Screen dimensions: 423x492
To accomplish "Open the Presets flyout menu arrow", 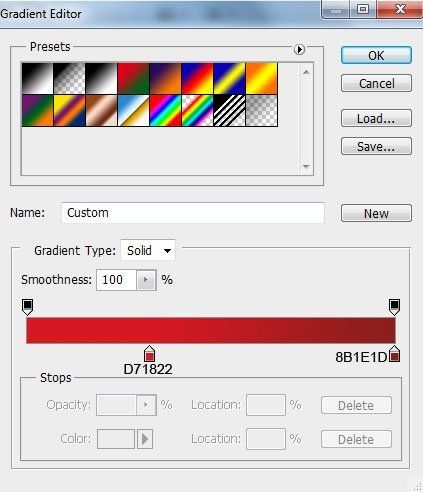I will click(x=299, y=50).
